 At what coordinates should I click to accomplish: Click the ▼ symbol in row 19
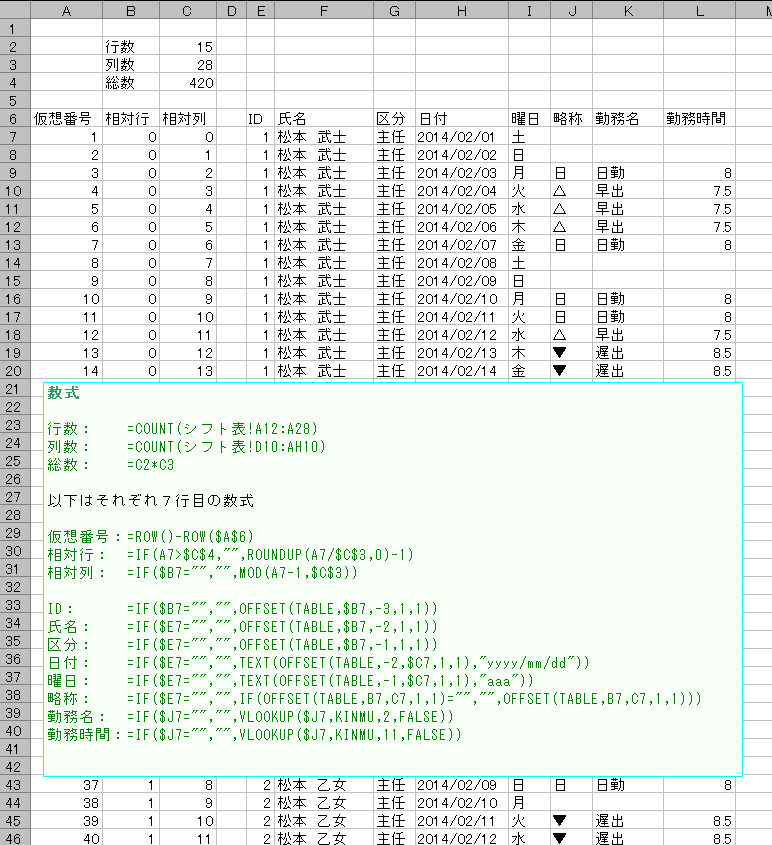tap(560, 353)
